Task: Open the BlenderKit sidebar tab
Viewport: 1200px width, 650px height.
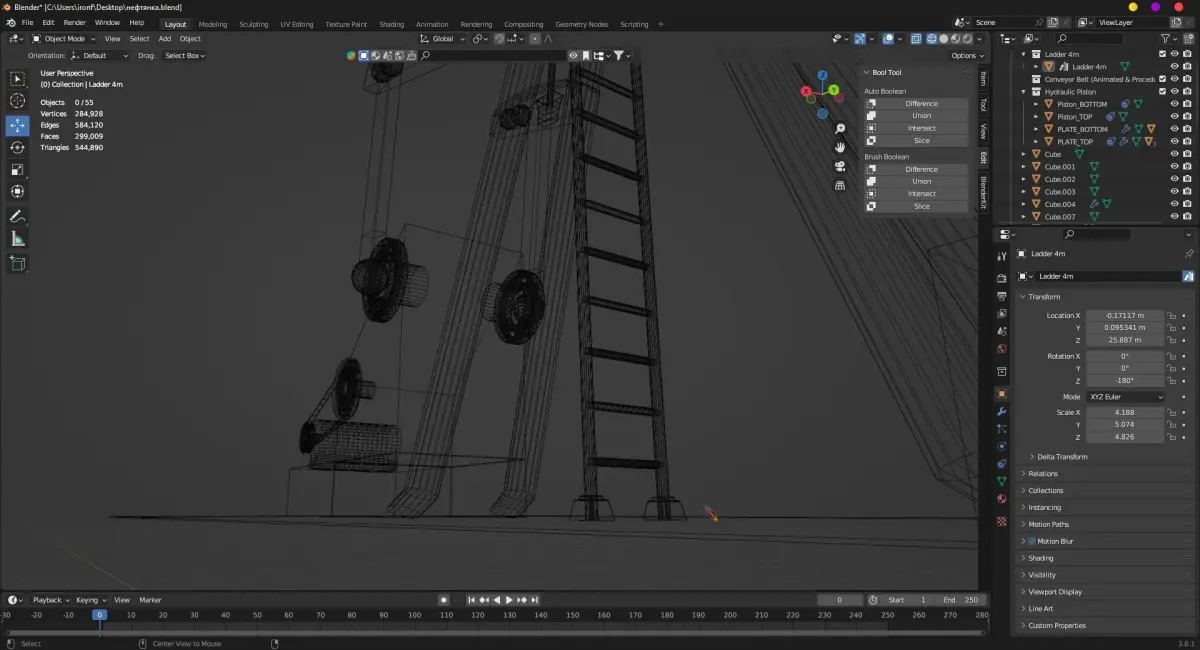Action: (x=983, y=193)
